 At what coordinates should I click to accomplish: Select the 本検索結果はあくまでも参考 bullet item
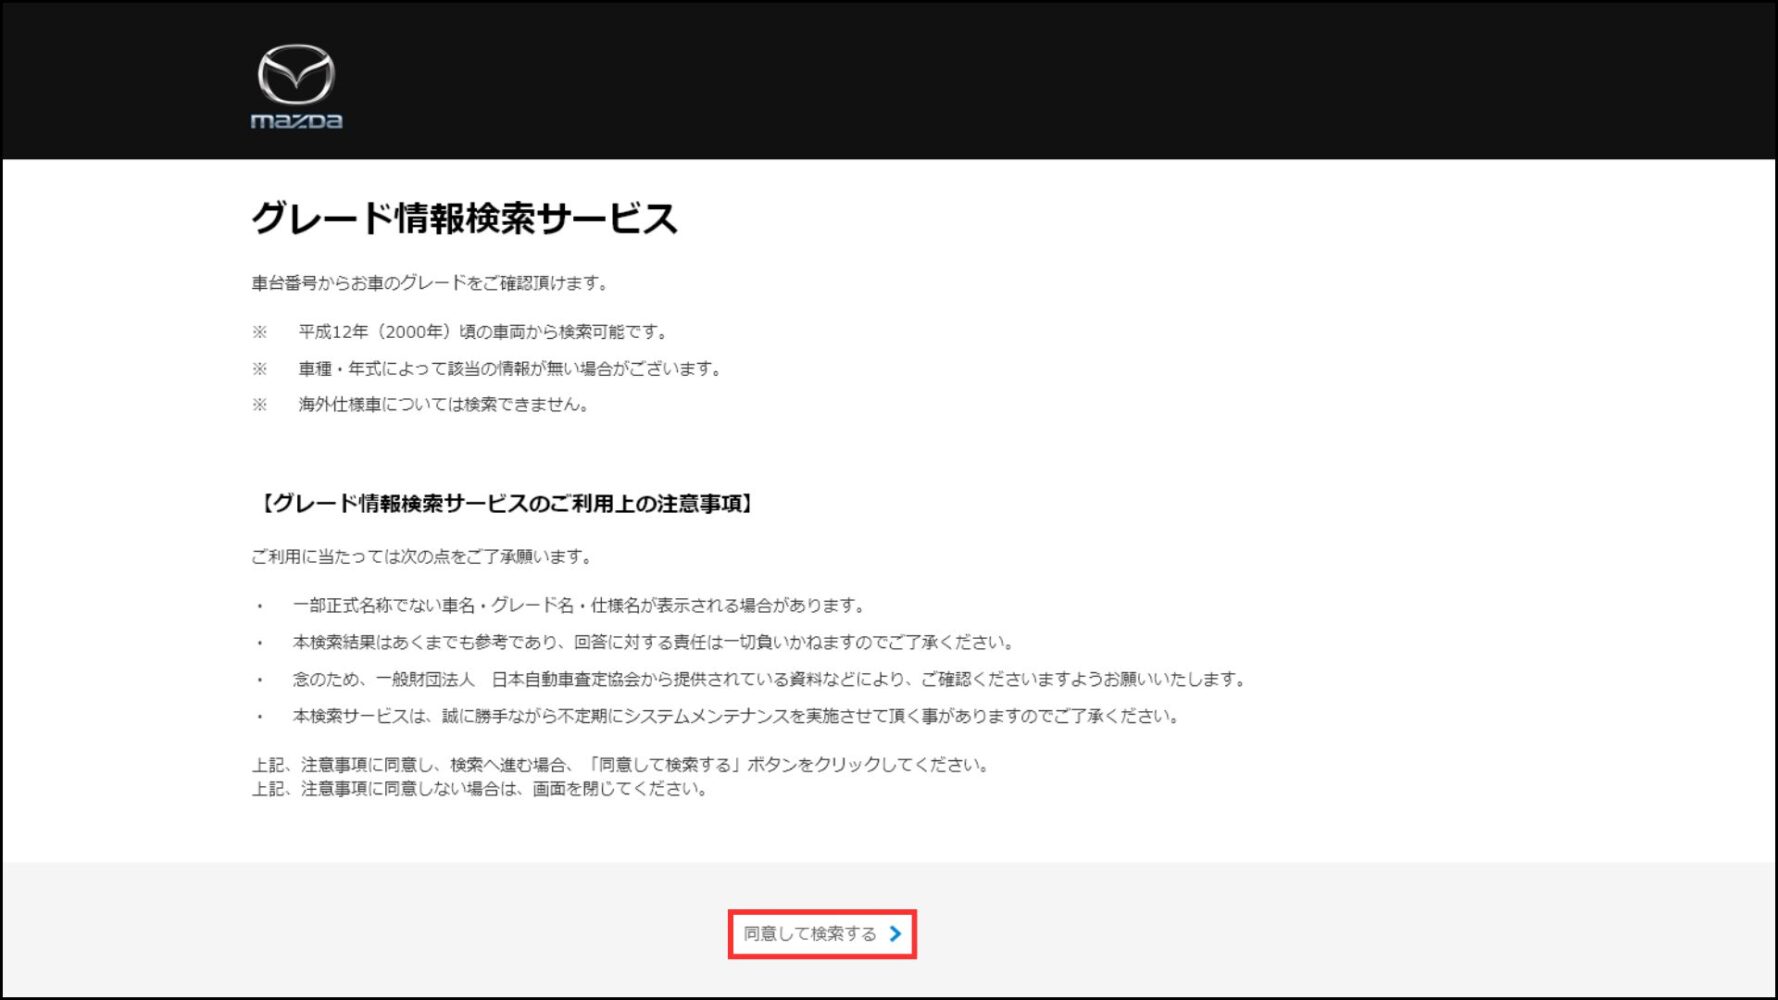pos(654,643)
